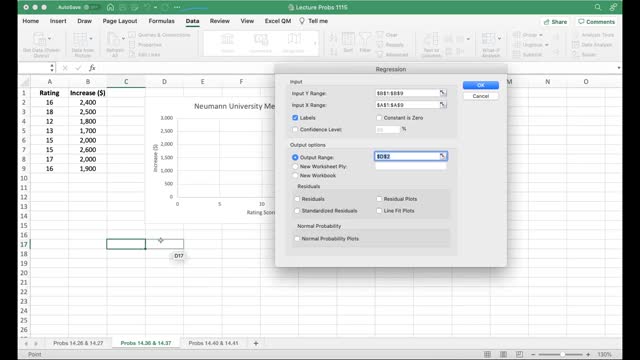Image resolution: width=640 pixels, height=360 pixels.
Task: Click the search magnifier in title bar
Action: pos(598,7)
